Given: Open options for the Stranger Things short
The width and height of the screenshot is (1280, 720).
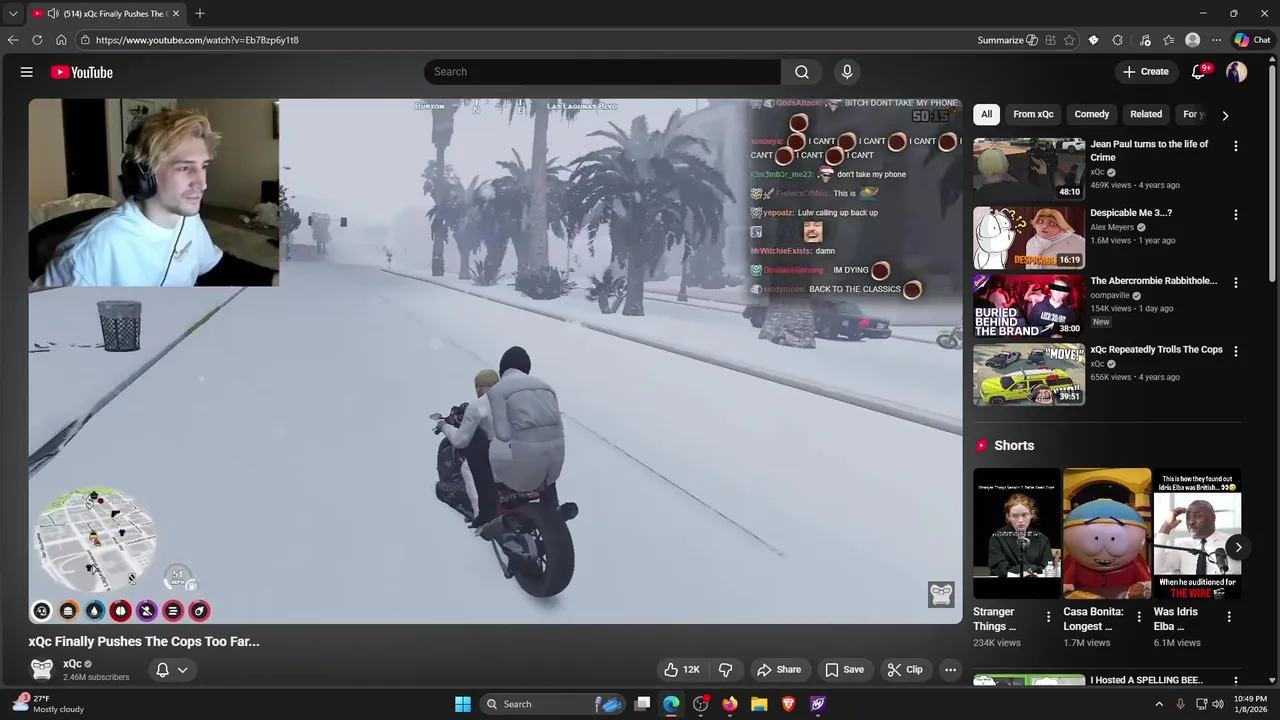Looking at the screenshot, I should tap(1048, 617).
